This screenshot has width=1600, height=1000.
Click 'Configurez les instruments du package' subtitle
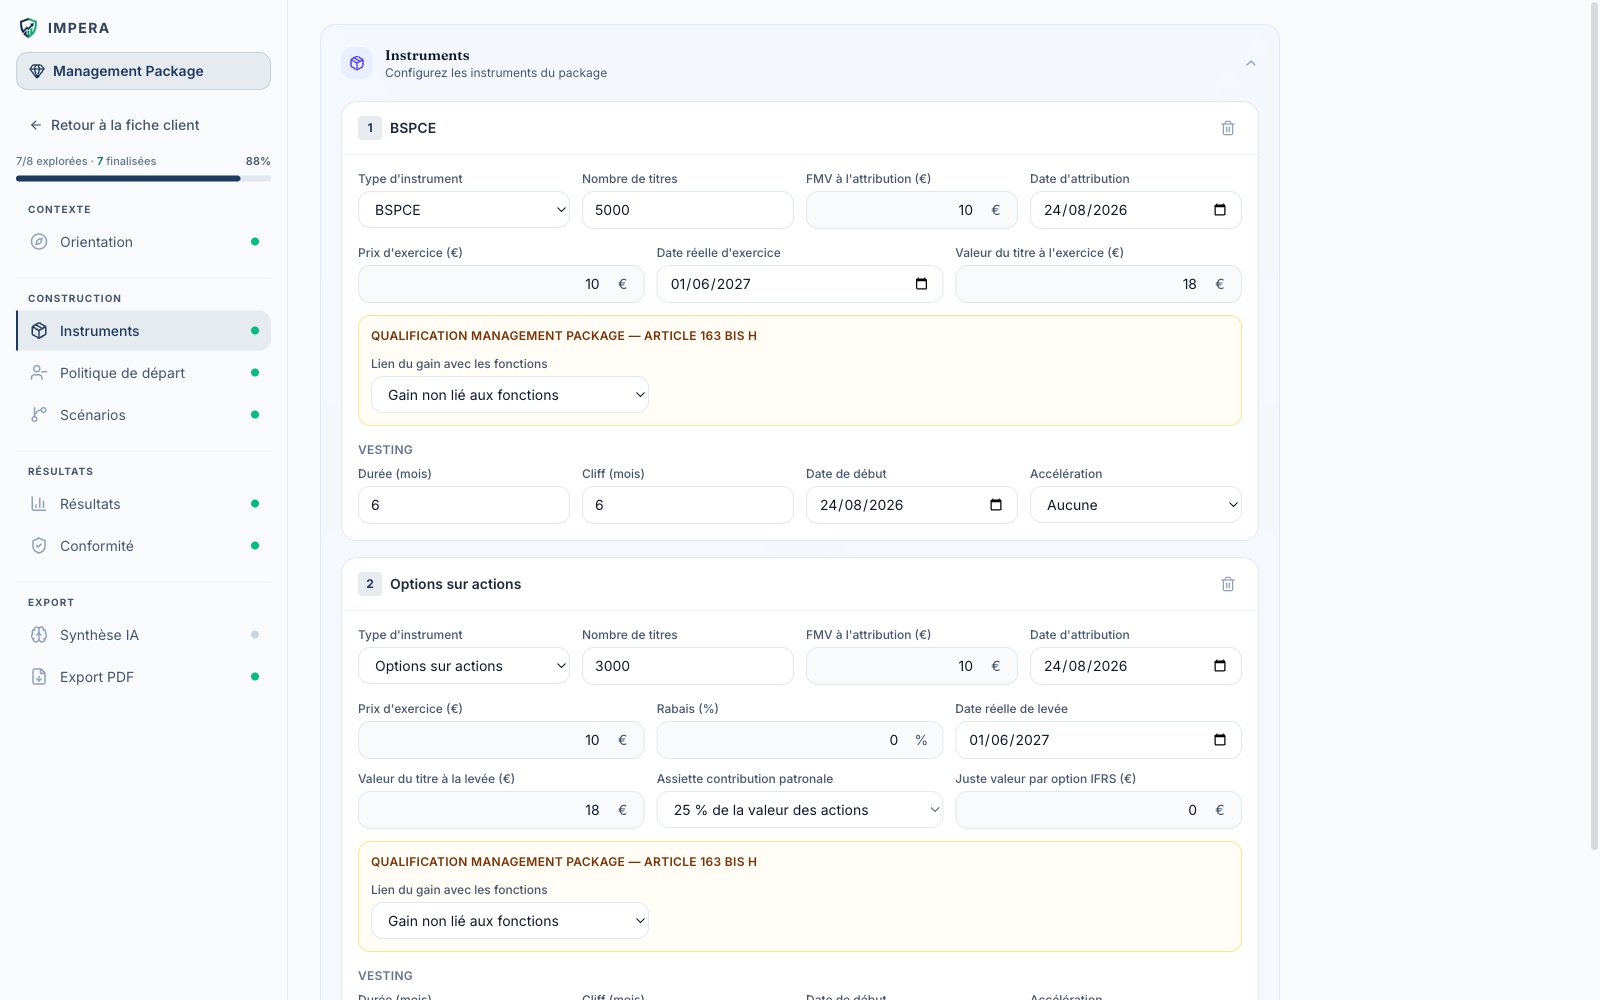click(x=496, y=73)
